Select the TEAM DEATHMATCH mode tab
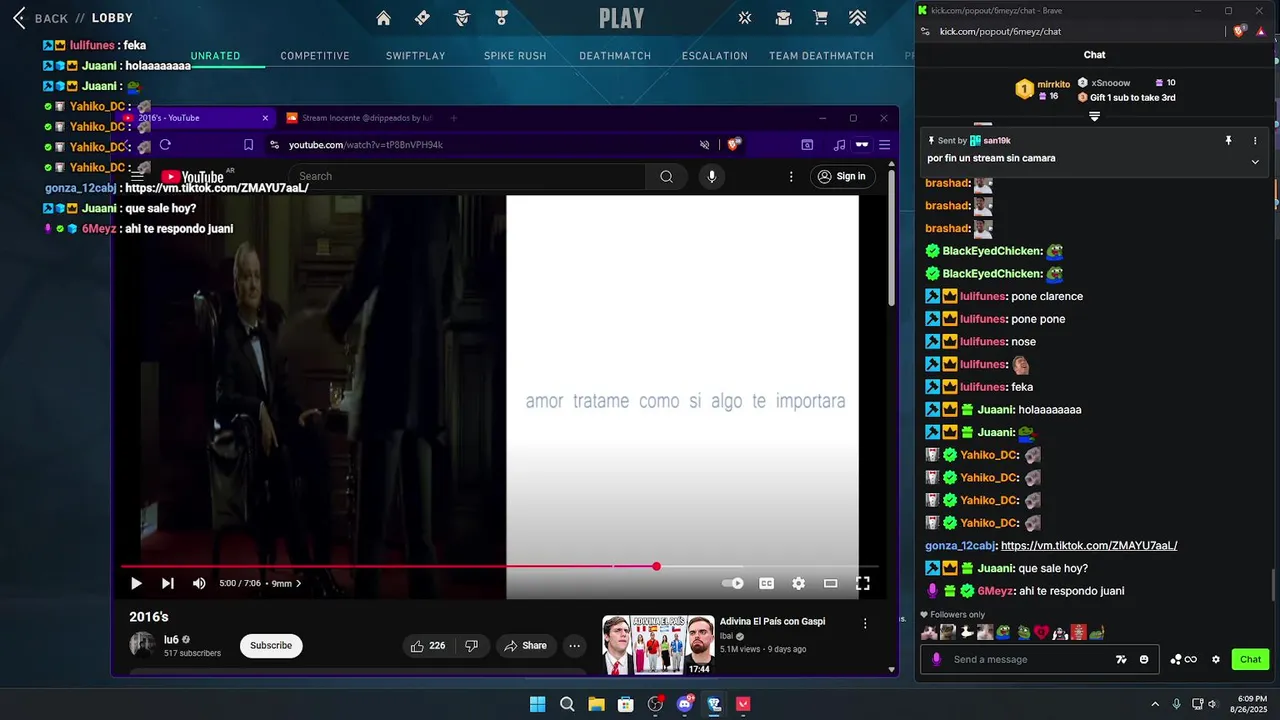This screenshot has height=720, width=1280. [821, 56]
